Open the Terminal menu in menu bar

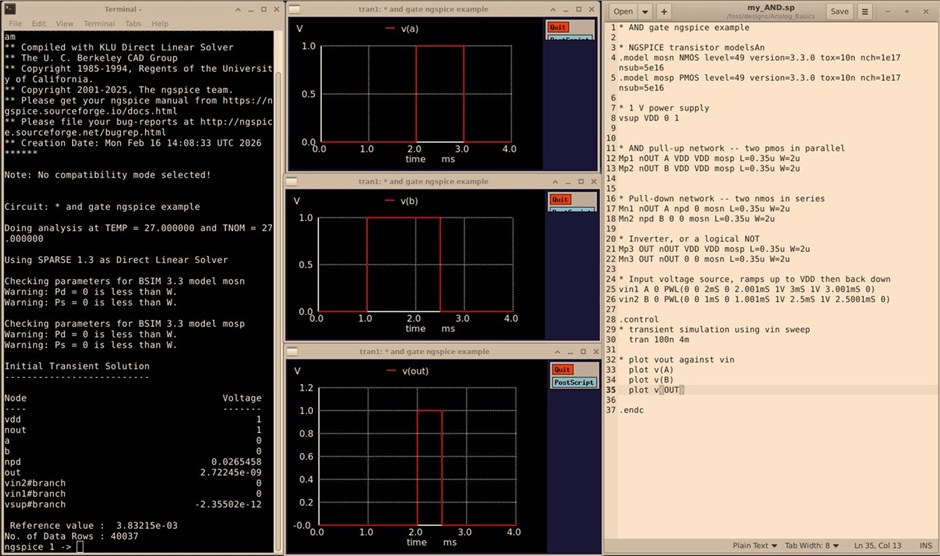[x=98, y=23]
